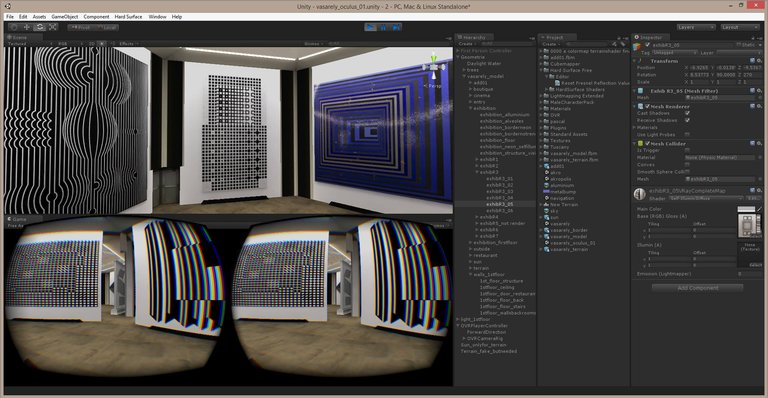Open the Transform component gear menu

pyautogui.click(x=759, y=61)
